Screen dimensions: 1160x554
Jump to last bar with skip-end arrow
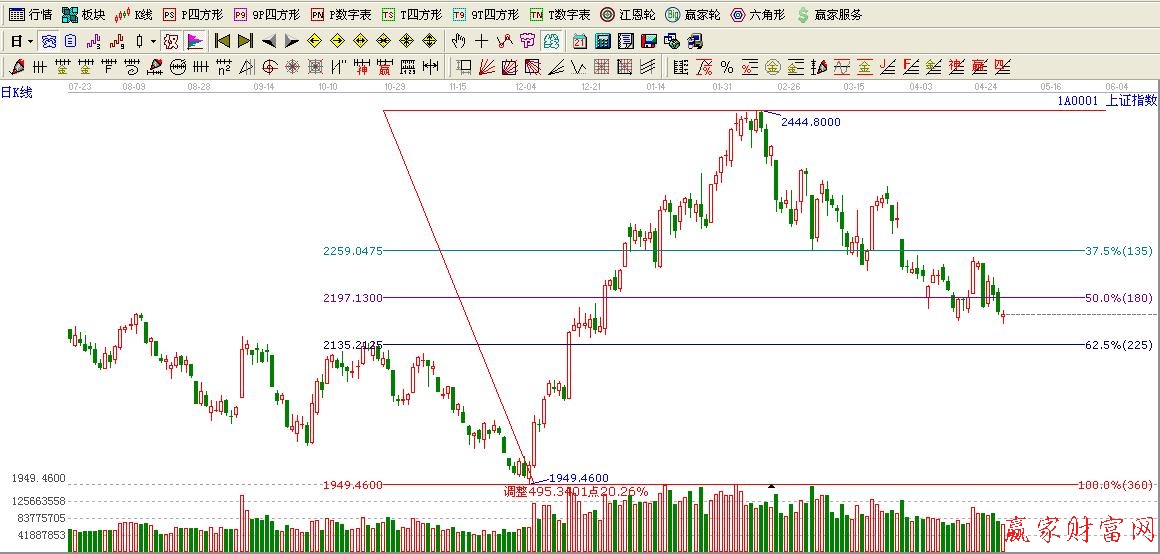click(245, 41)
